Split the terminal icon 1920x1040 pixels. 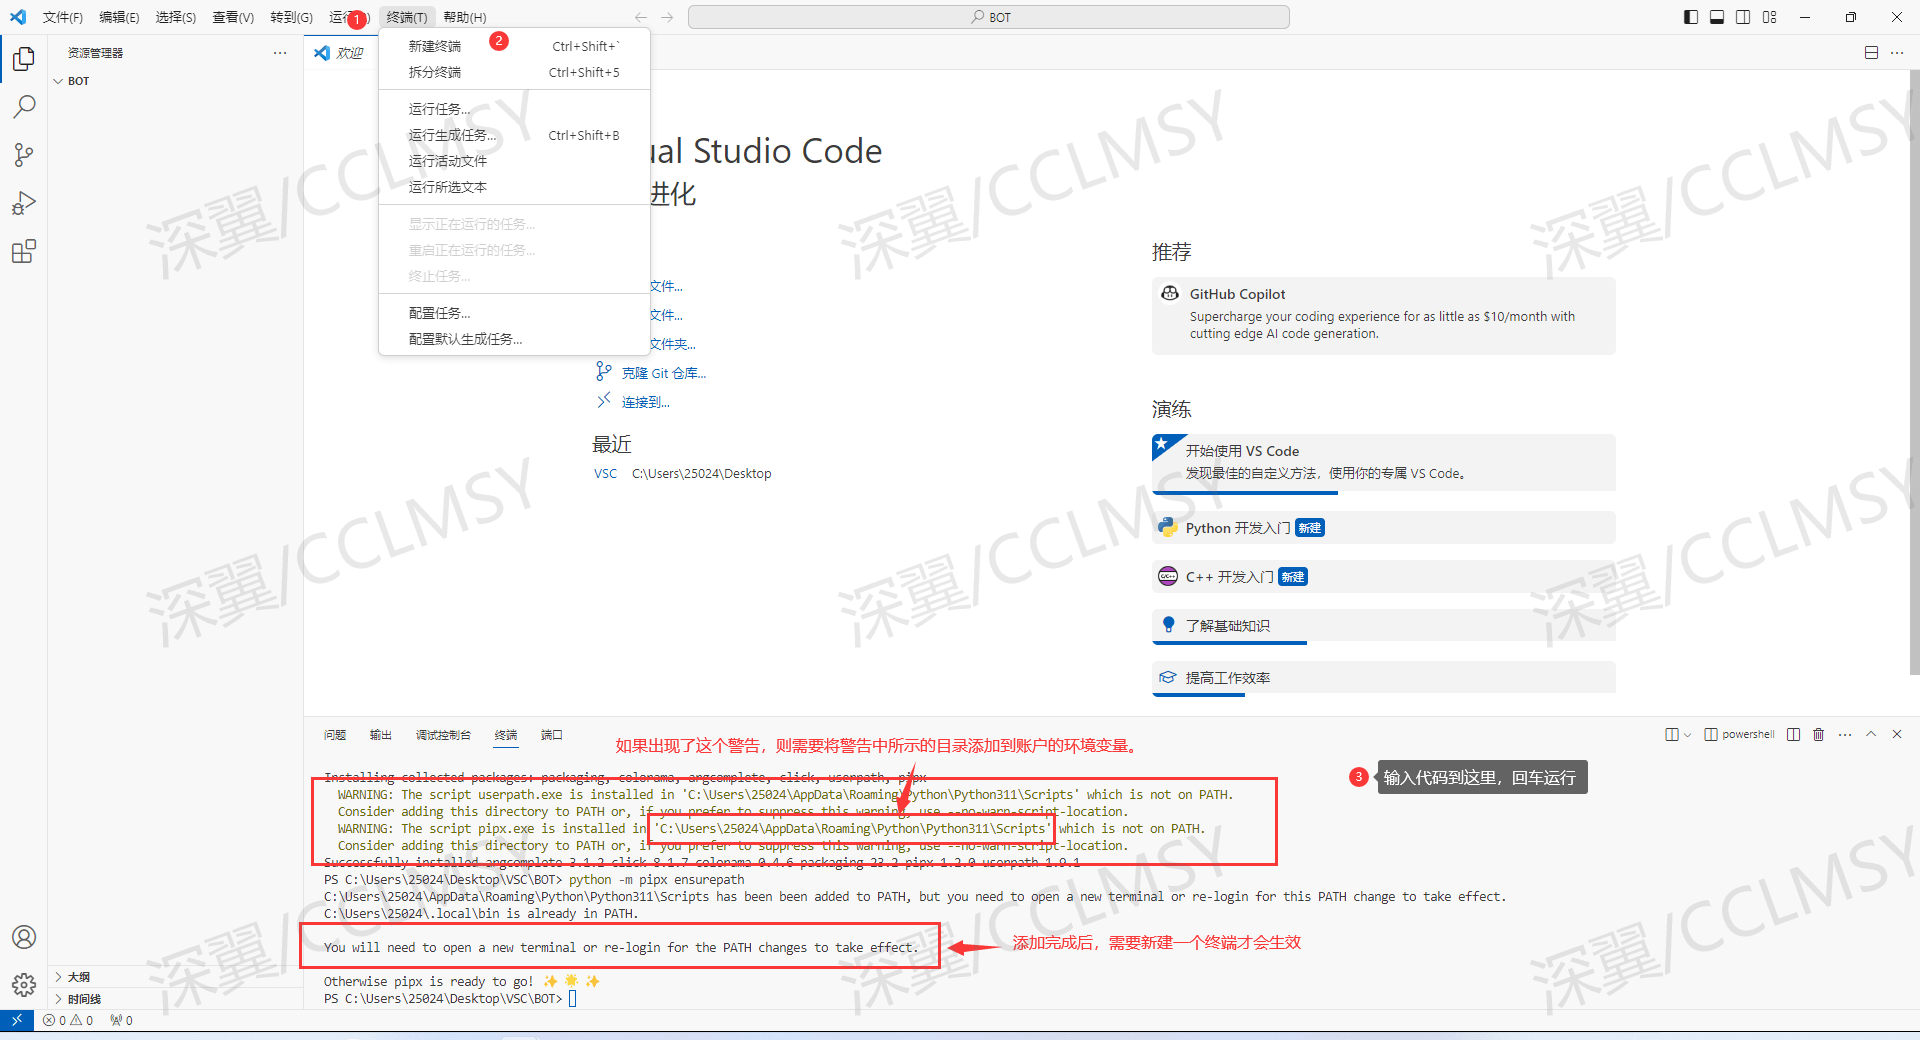[x=1794, y=734]
